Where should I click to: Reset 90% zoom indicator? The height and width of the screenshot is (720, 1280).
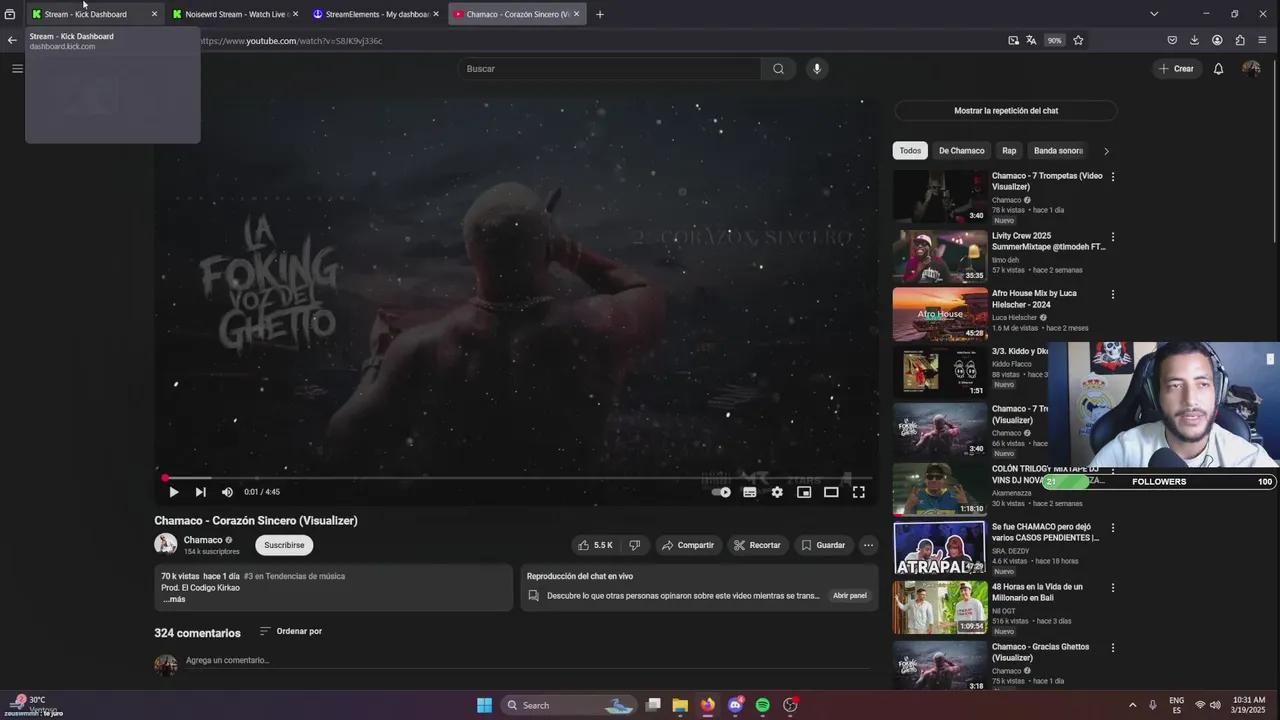point(1054,41)
